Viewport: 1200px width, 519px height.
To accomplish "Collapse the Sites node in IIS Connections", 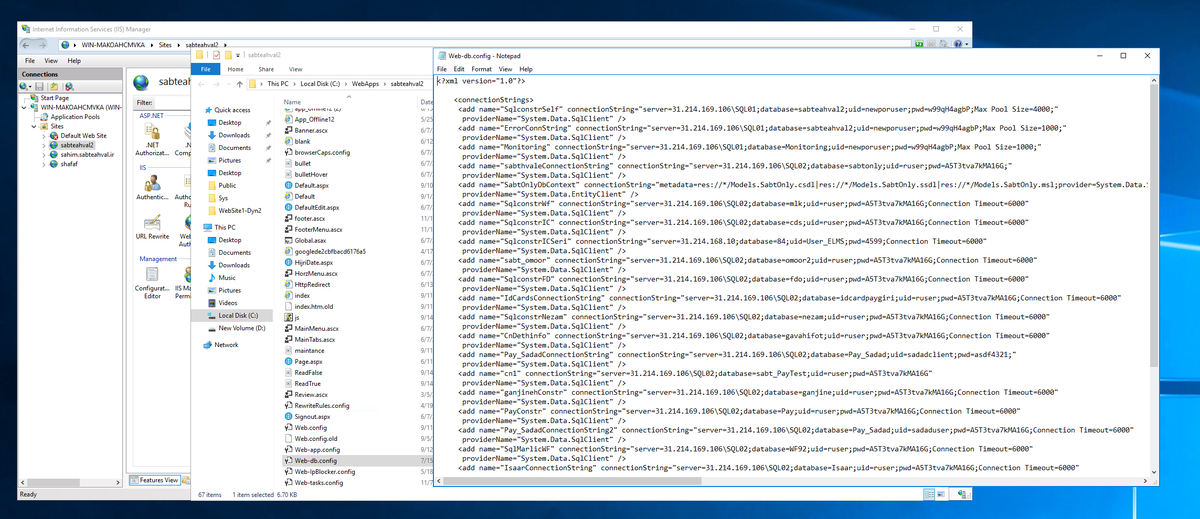I will pyautogui.click(x=33, y=126).
